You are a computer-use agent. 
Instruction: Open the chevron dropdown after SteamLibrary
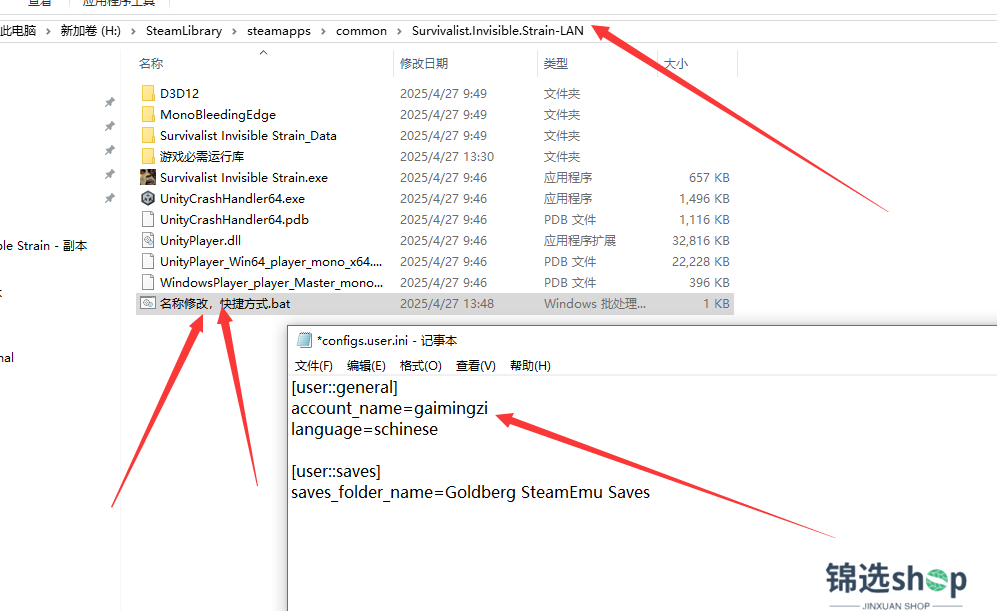pos(234,31)
